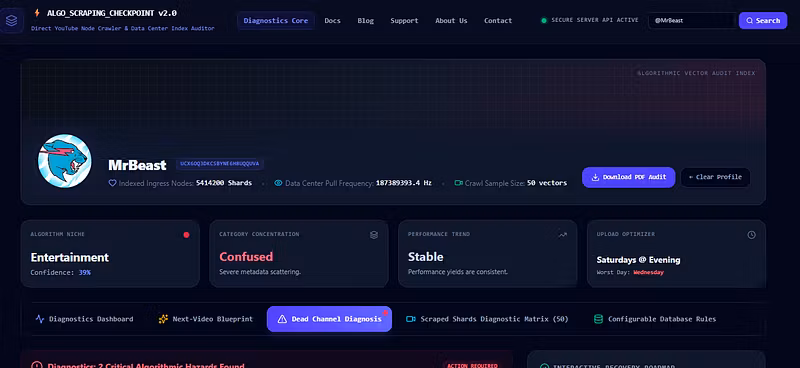Click the SECURE SERVER API ACTIVE status text
800x368 pixels.
595,20
